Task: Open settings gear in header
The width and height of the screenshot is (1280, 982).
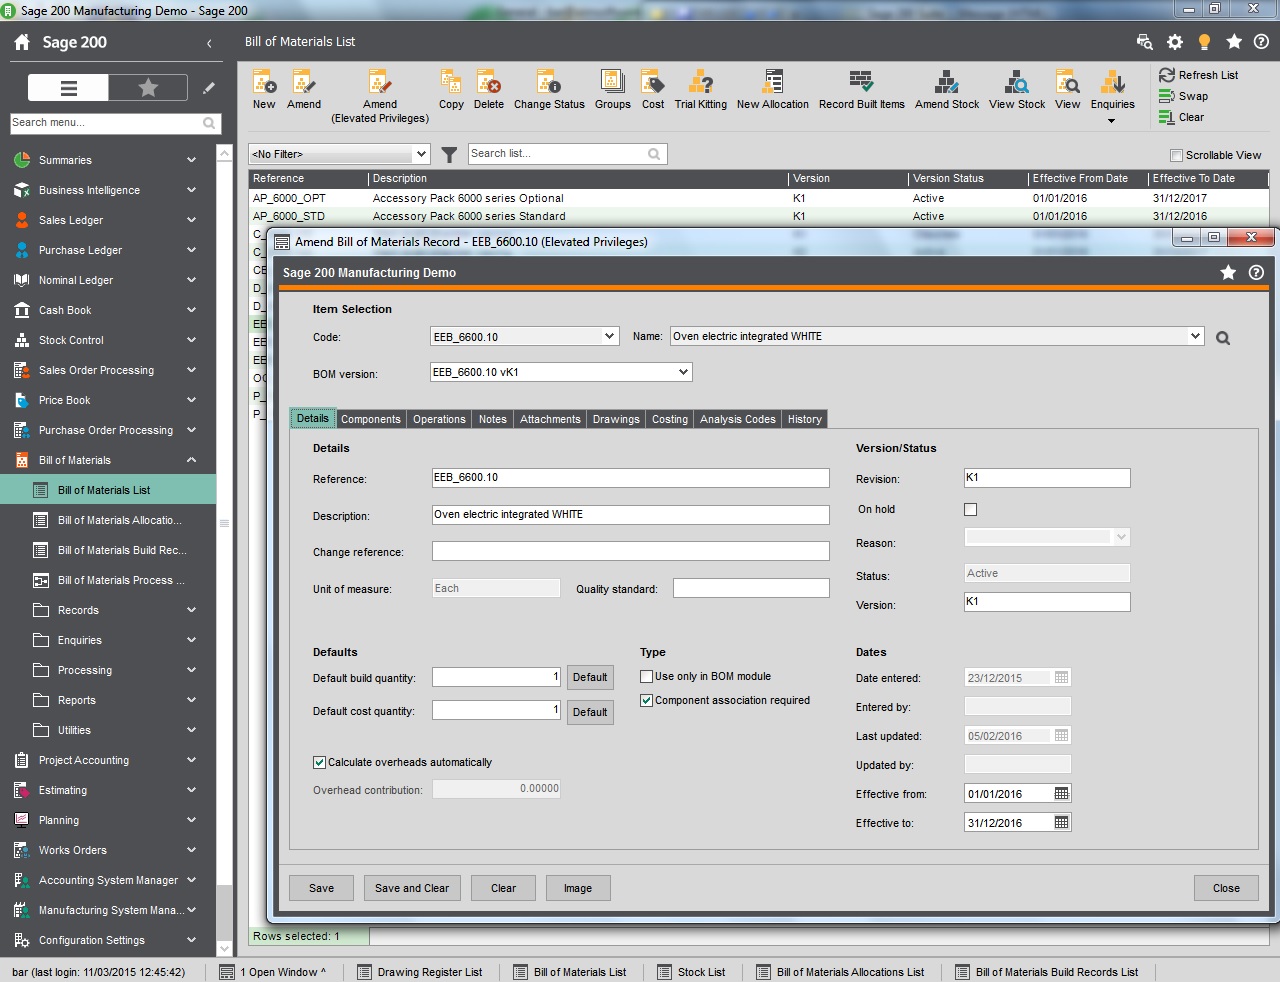Action: pyautogui.click(x=1175, y=42)
